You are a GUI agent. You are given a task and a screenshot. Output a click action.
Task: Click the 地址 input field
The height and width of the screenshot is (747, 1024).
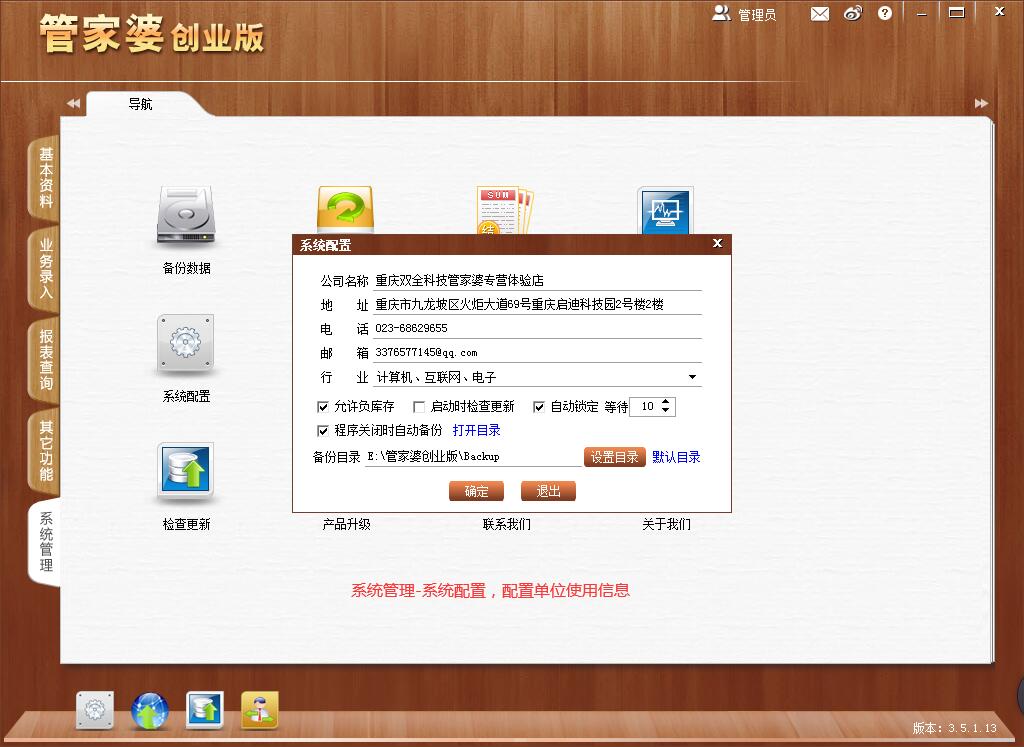537,304
